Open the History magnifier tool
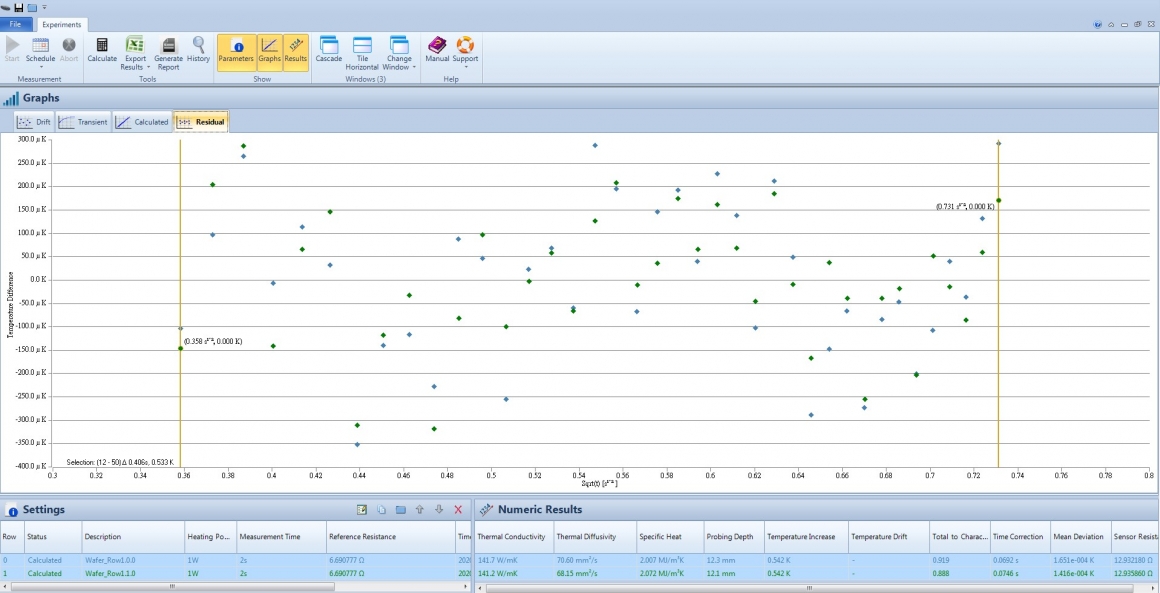The height and width of the screenshot is (593, 1160). [198, 50]
